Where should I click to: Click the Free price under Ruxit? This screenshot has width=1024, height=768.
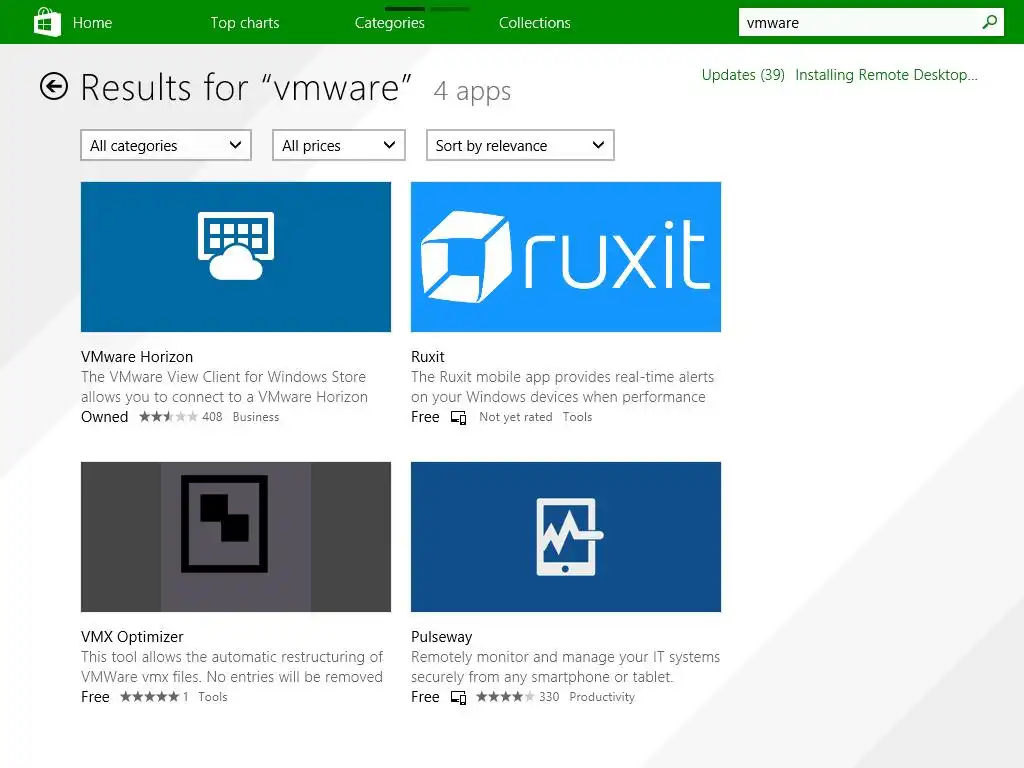(425, 417)
